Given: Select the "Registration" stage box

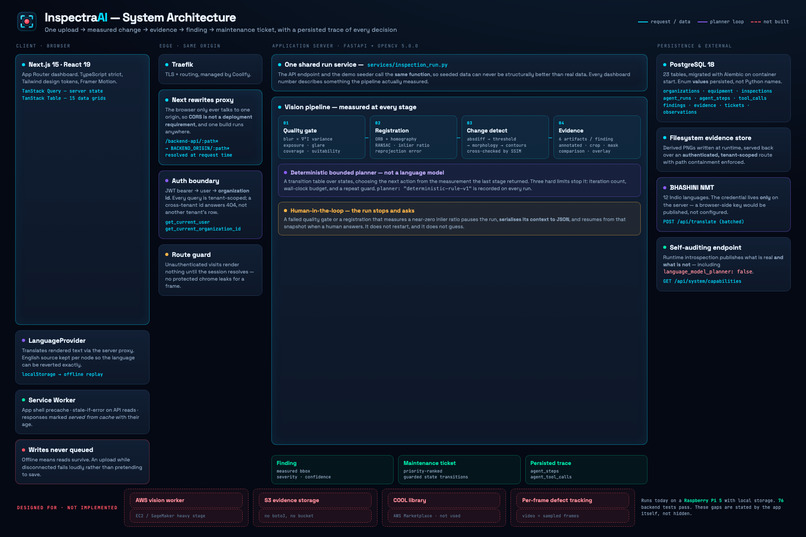Looking at the screenshot, I should pyautogui.click(x=413, y=137).
